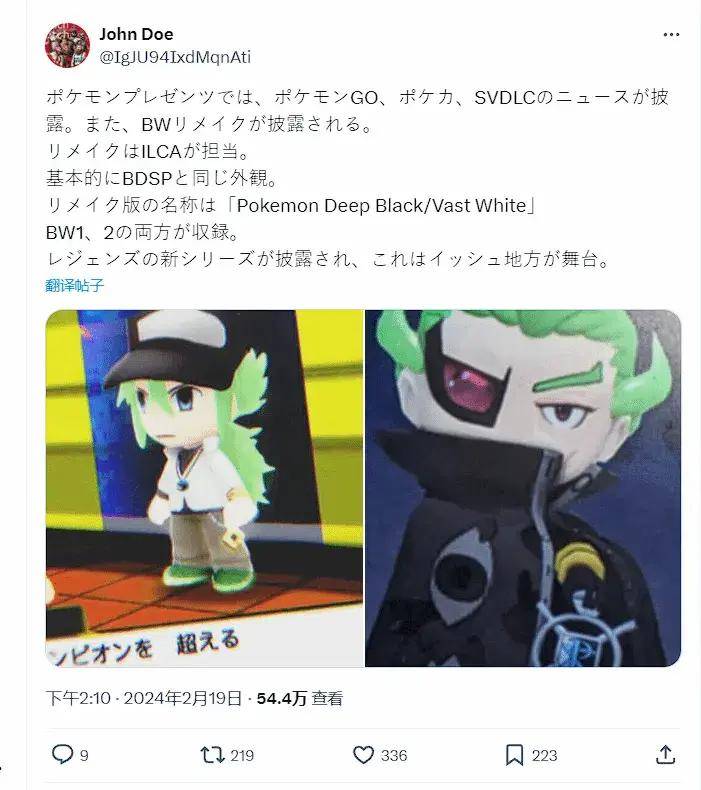
Task: Click the reply speech bubble icon
Action: 62,754
